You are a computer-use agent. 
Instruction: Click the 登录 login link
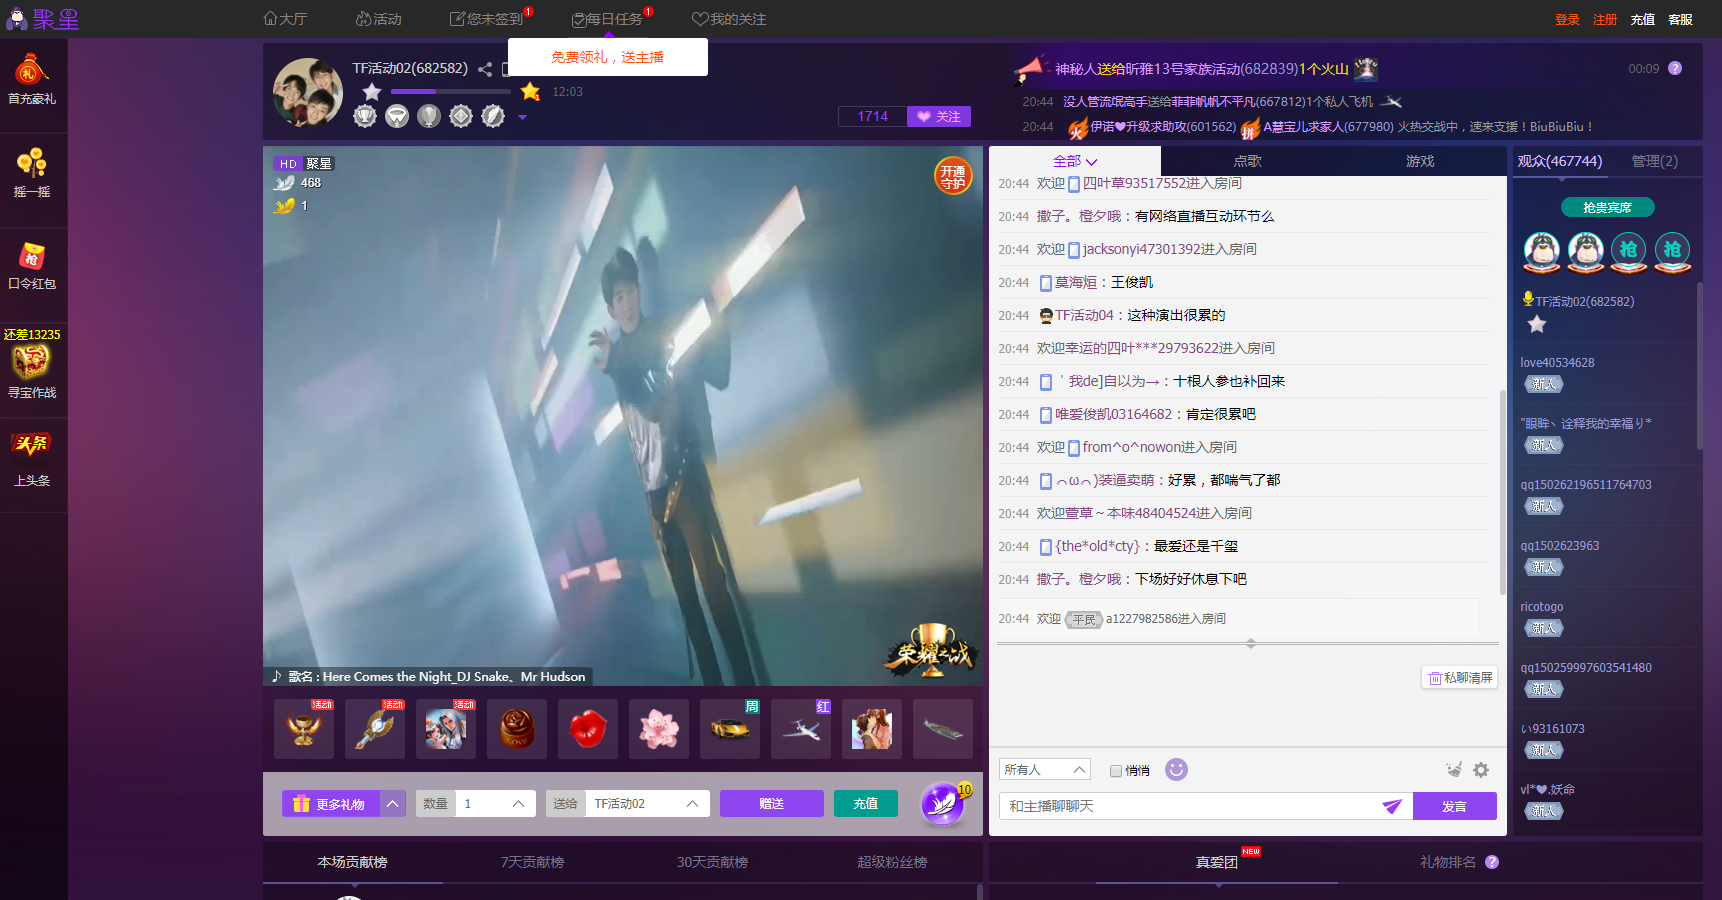pyautogui.click(x=1567, y=19)
